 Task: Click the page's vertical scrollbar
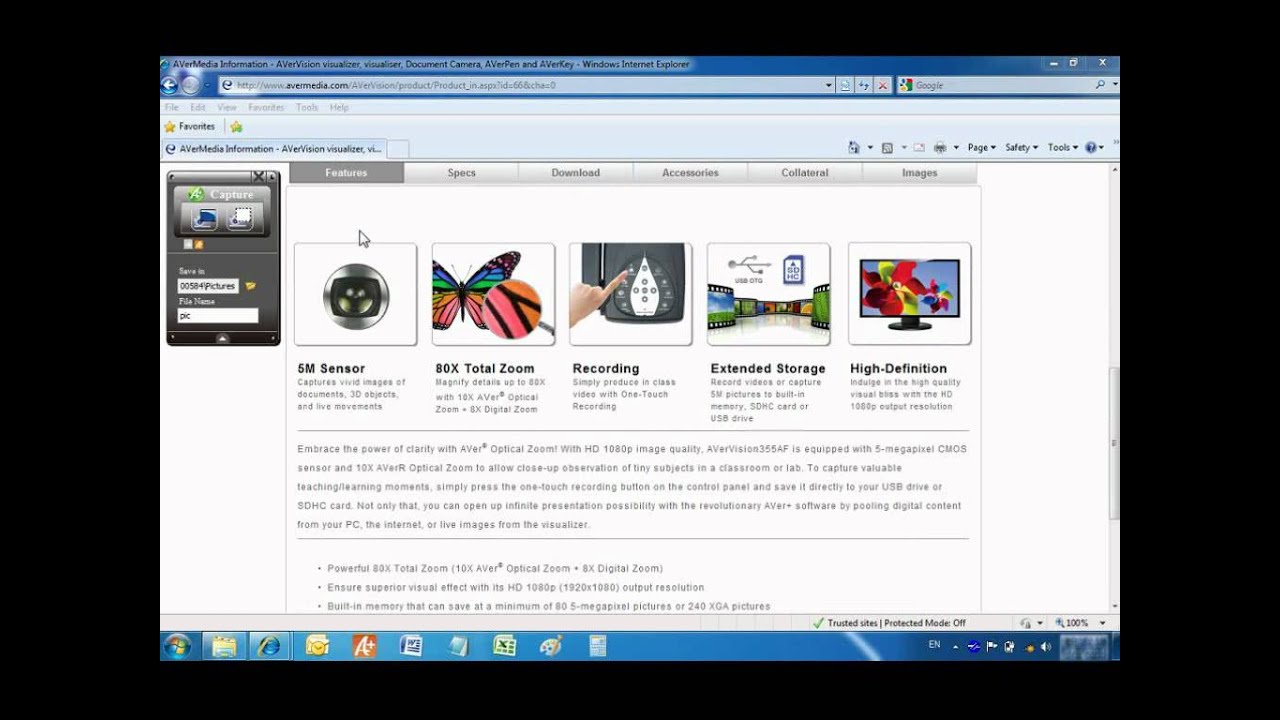1114,444
